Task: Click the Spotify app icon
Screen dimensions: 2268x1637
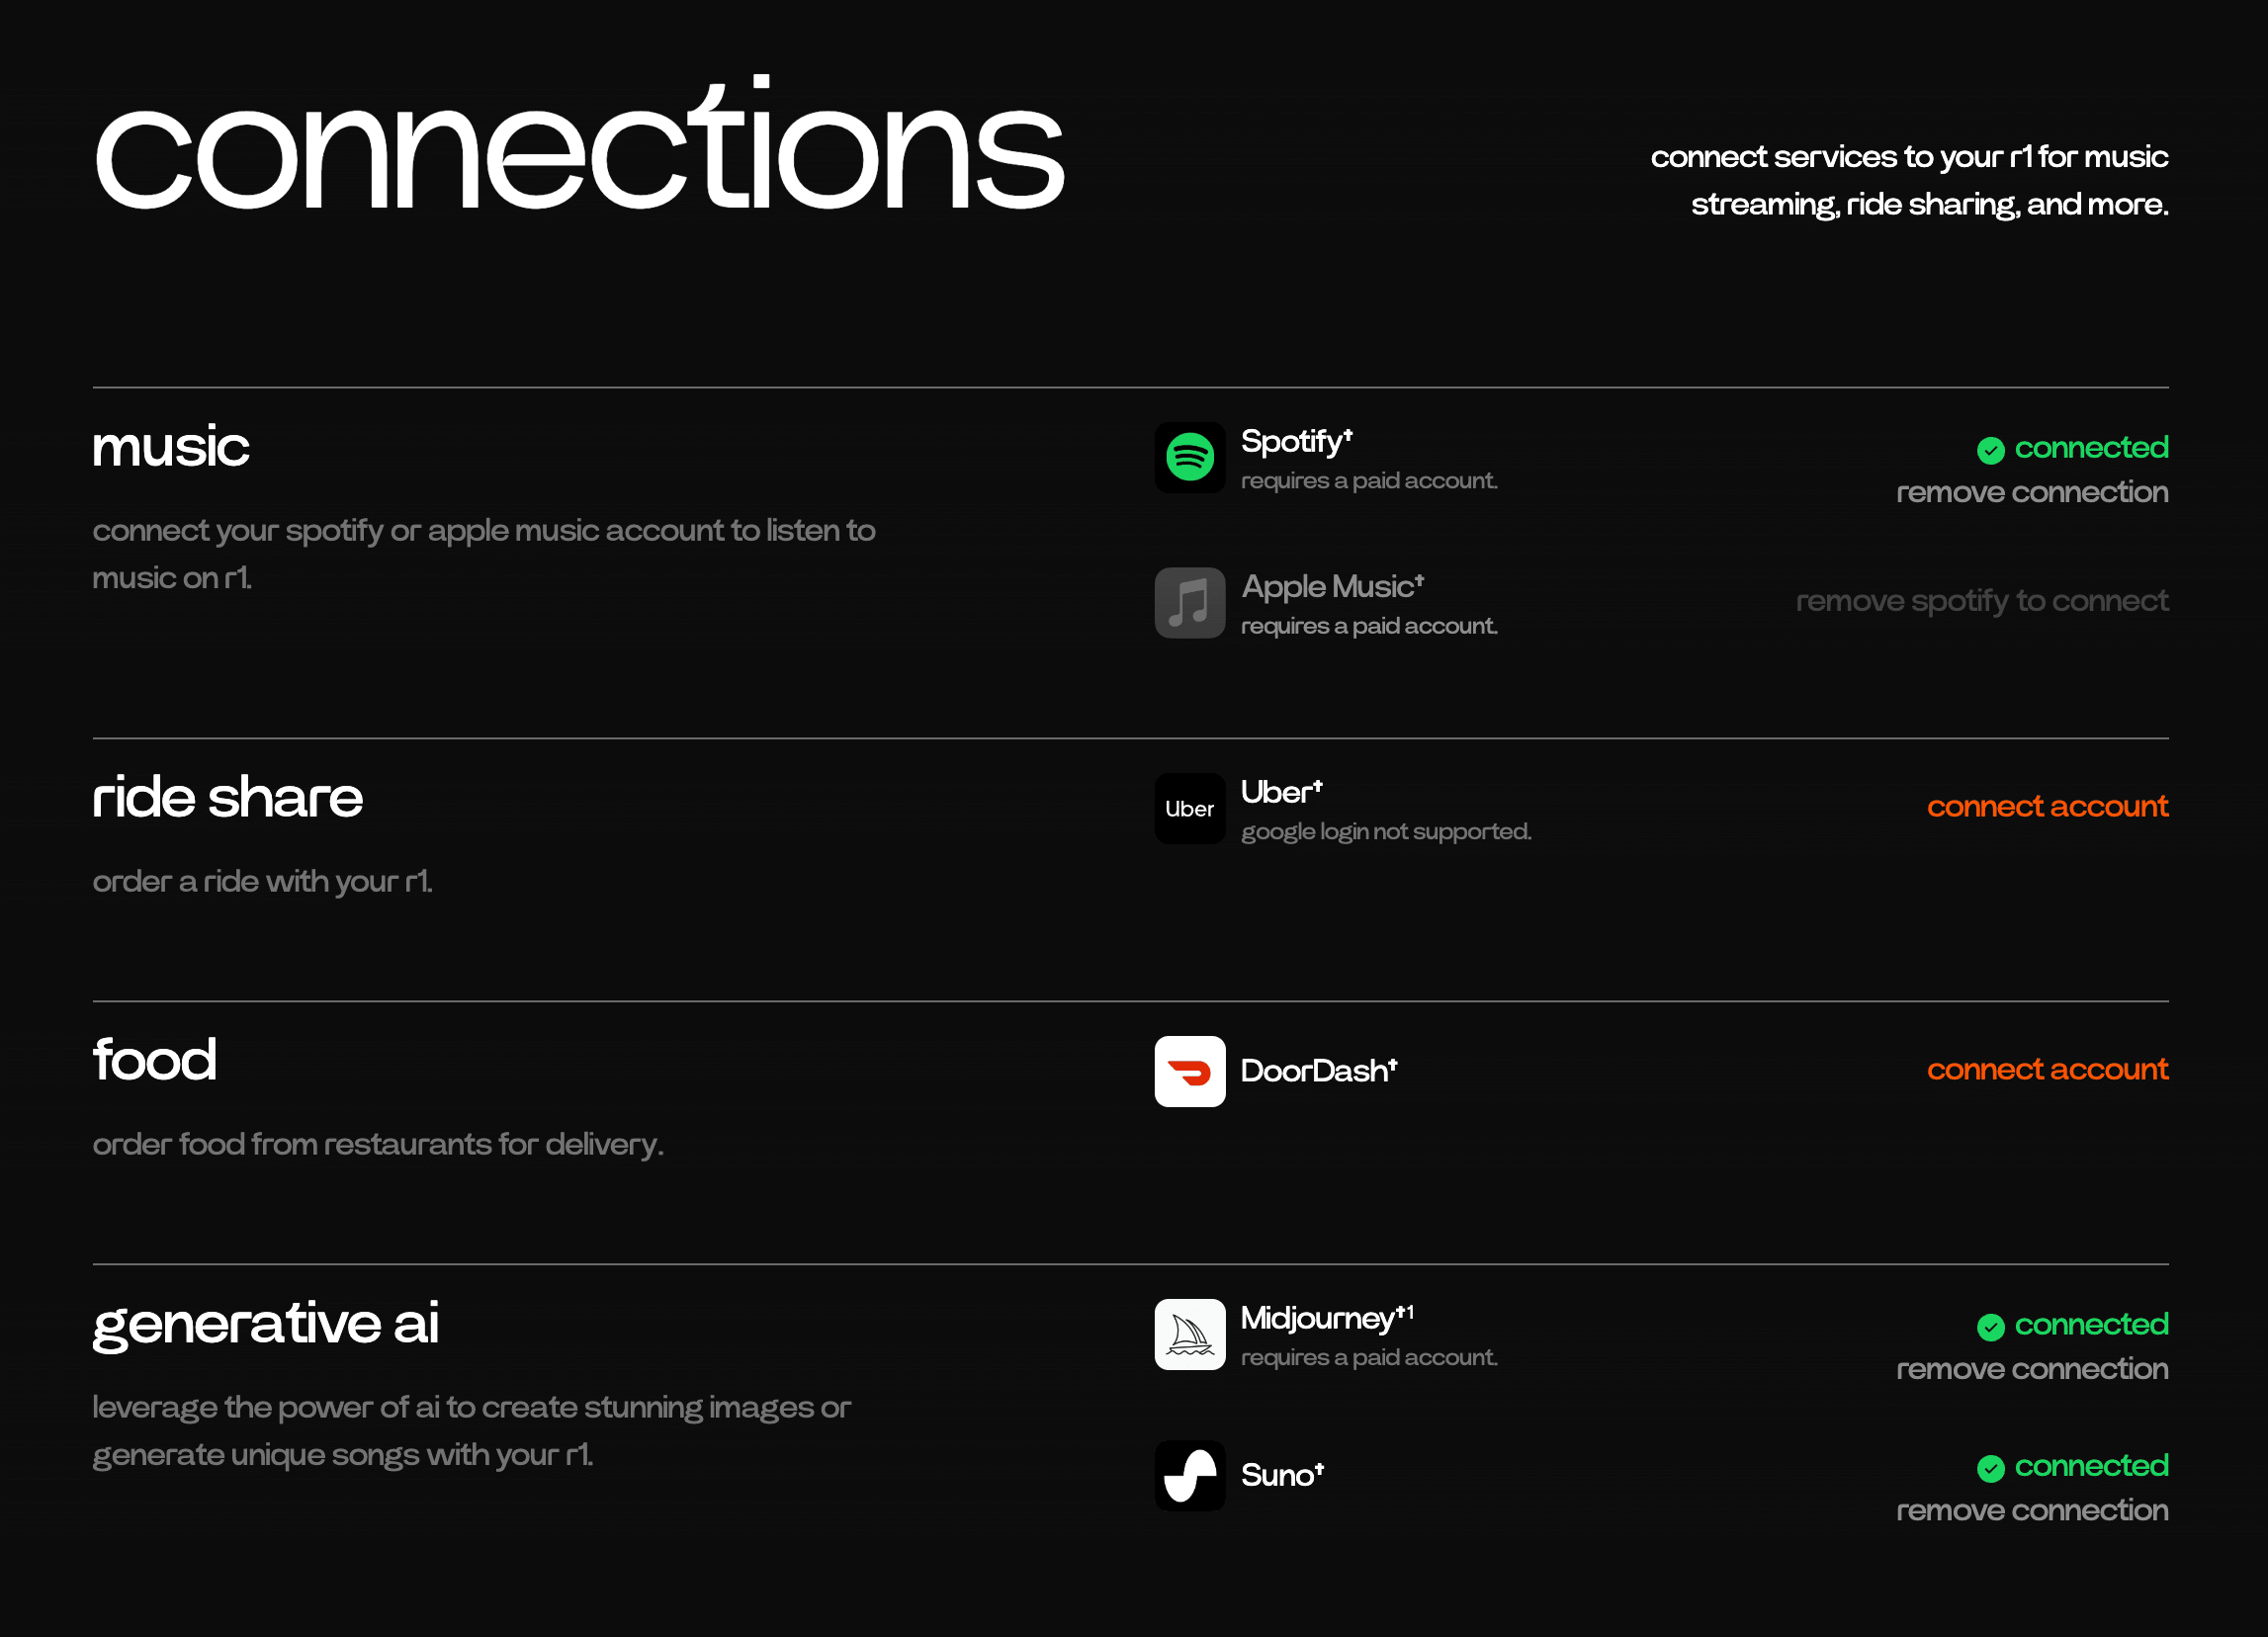Action: click(x=1189, y=458)
